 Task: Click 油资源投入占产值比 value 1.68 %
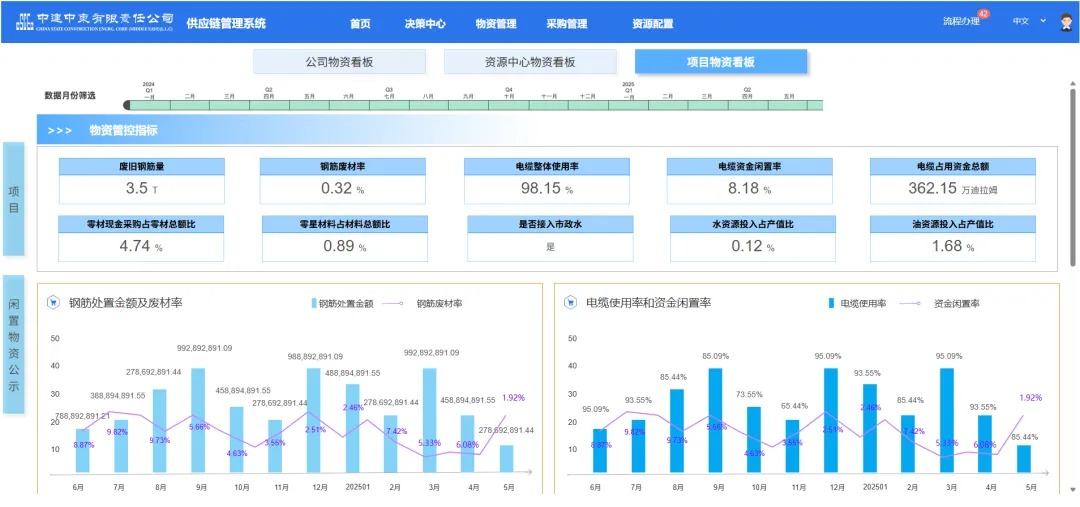pyautogui.click(x=953, y=247)
